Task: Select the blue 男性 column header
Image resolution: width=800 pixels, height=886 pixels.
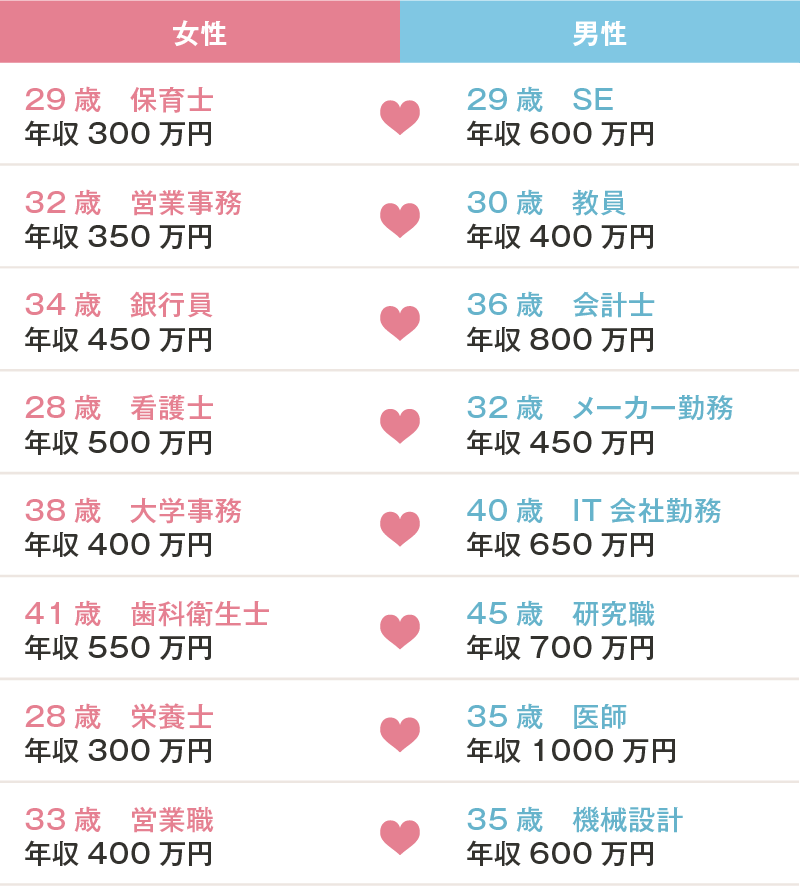Action: (600, 32)
